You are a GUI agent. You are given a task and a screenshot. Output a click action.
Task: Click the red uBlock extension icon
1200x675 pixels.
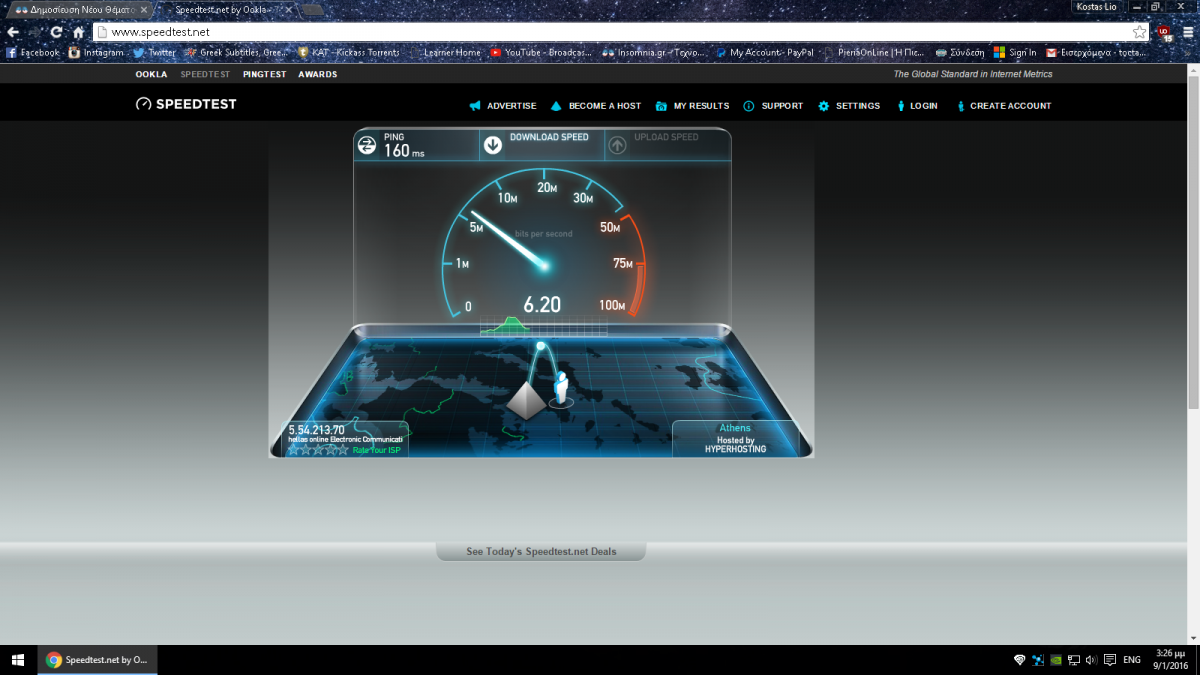click(x=1165, y=32)
